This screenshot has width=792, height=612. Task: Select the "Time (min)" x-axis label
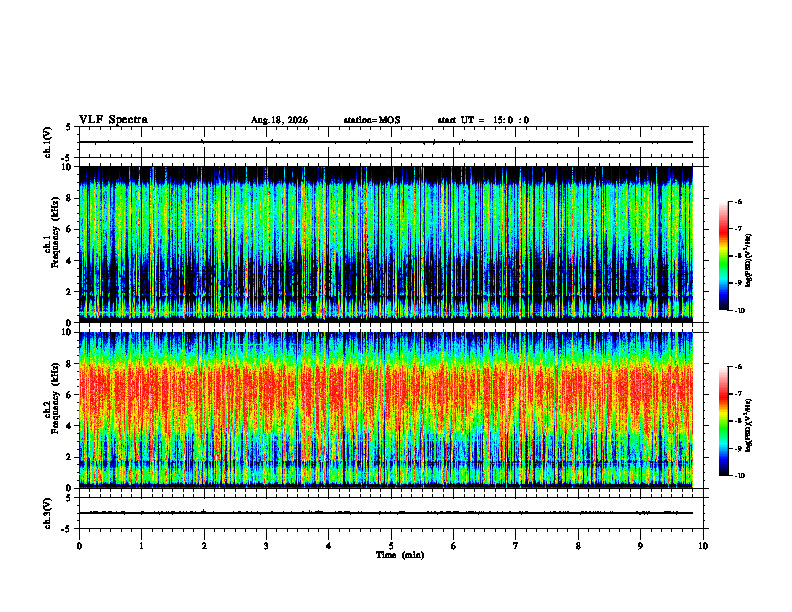[400, 555]
